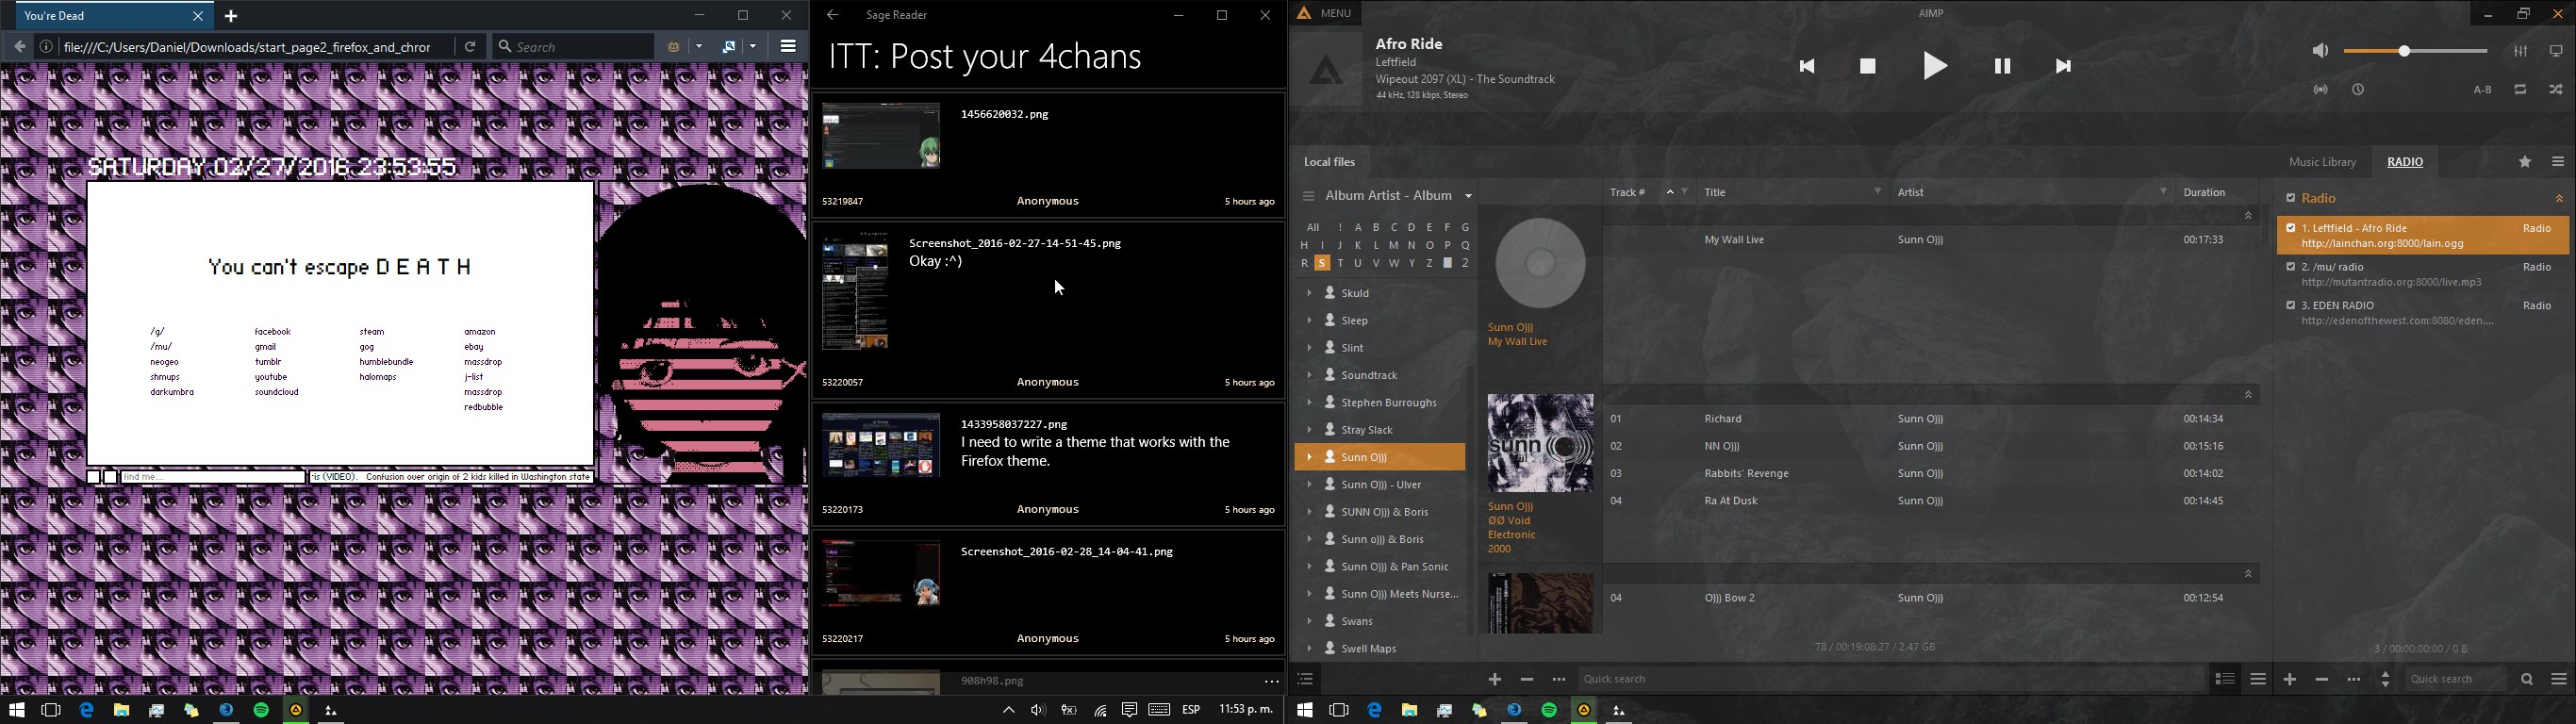
Task: Uncheck the /mu/ radio station checkbox
Action: tap(2290, 267)
